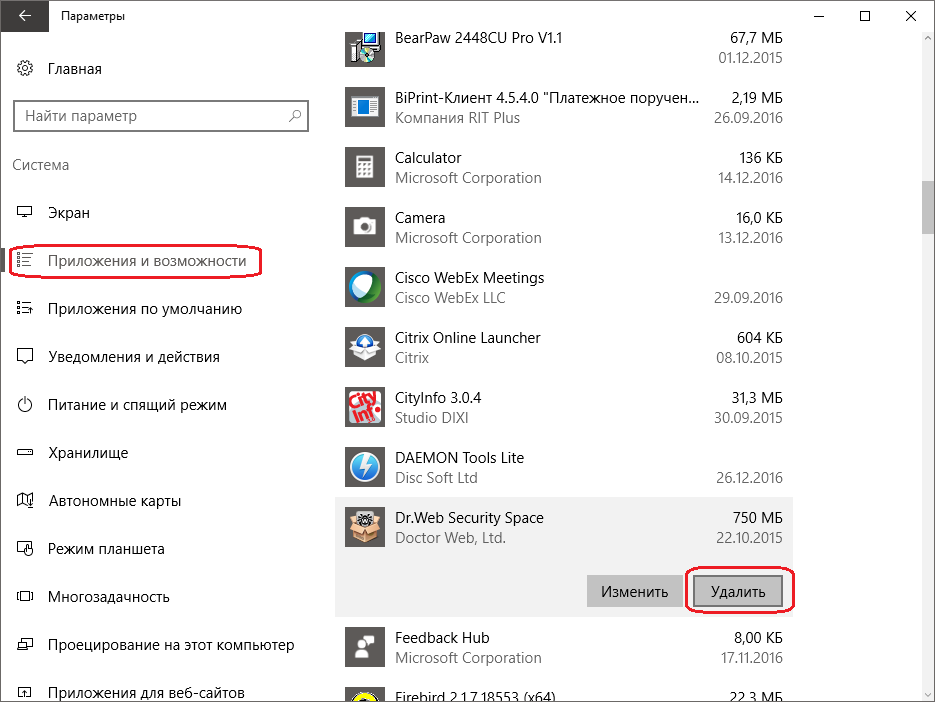Click the Приложения по умолчанию icon
935x702 pixels.
tap(24, 308)
